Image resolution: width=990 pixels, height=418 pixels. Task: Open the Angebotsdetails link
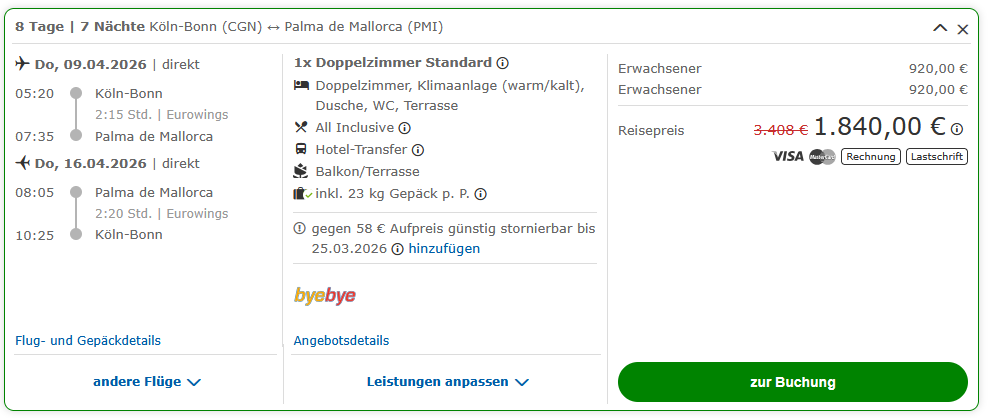coord(341,341)
